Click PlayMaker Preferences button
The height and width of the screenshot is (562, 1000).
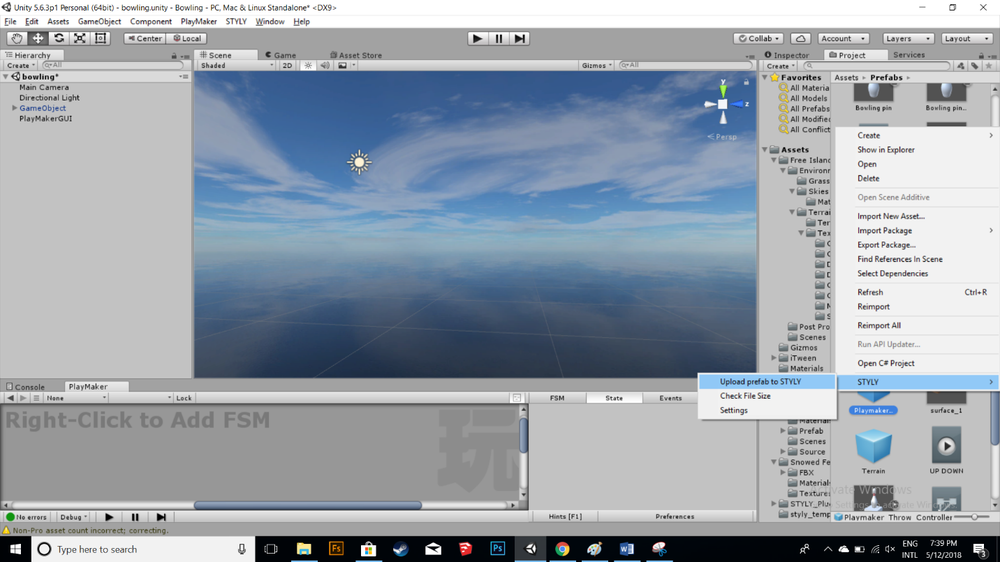675,517
